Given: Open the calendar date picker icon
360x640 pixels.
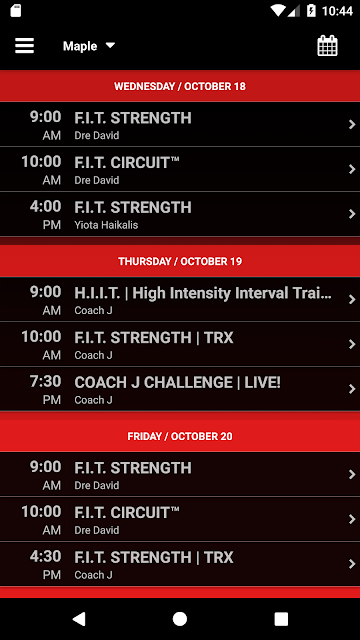Looking at the screenshot, I should tap(327, 46).
